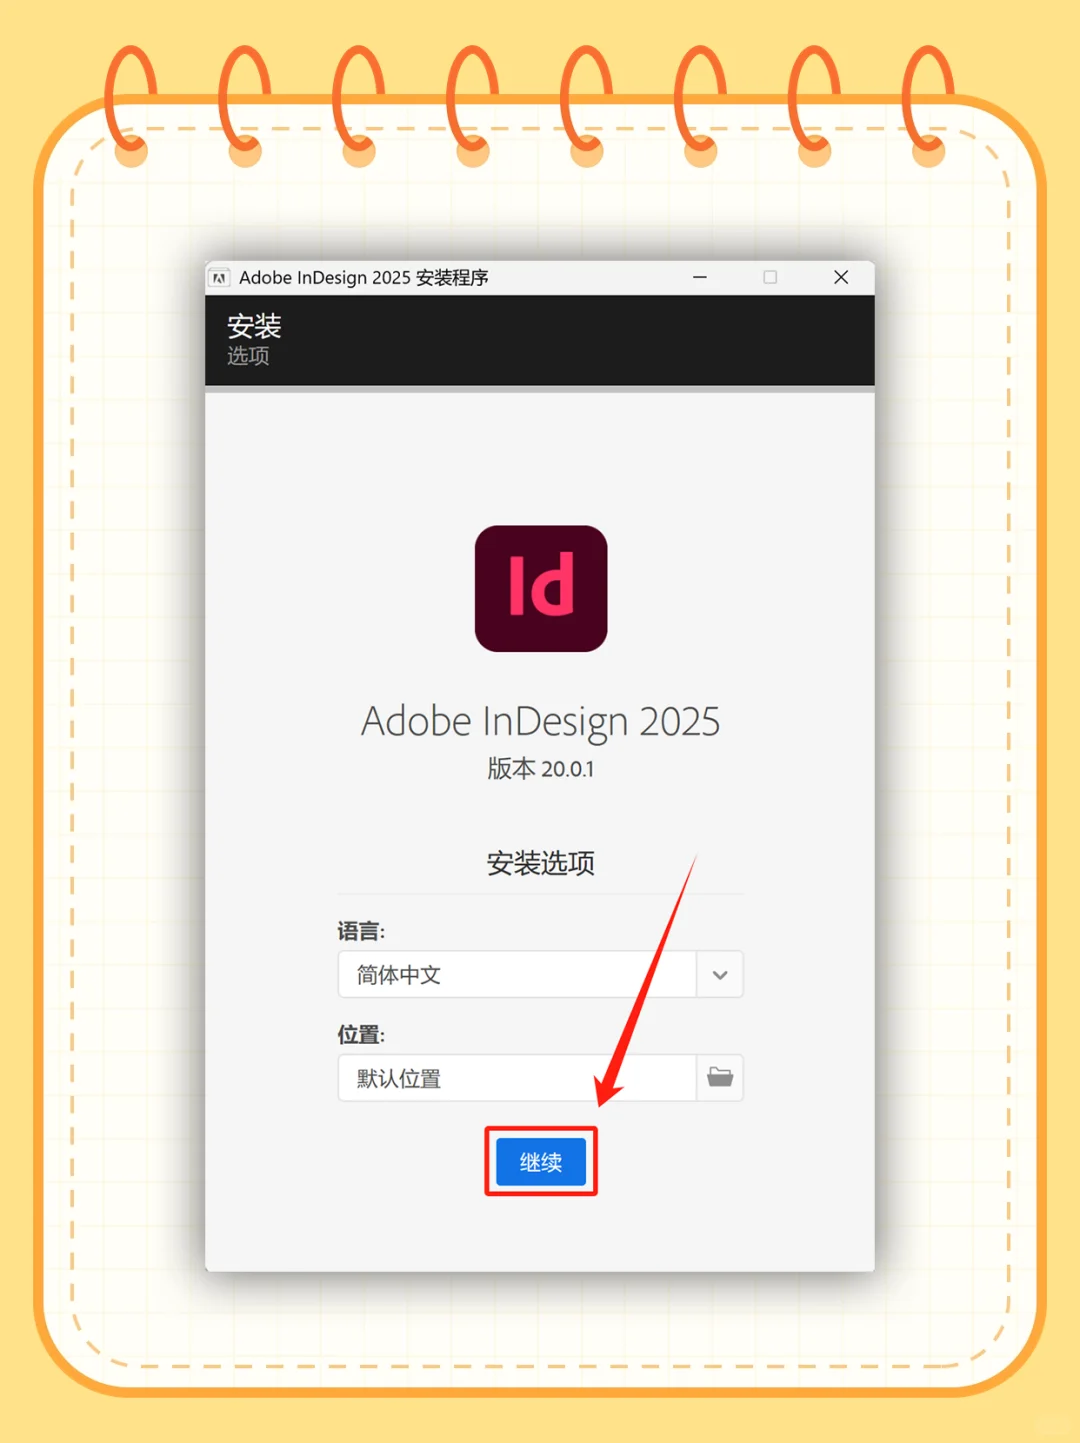
Task: Click the 继续 button to proceed
Action: 540,1161
